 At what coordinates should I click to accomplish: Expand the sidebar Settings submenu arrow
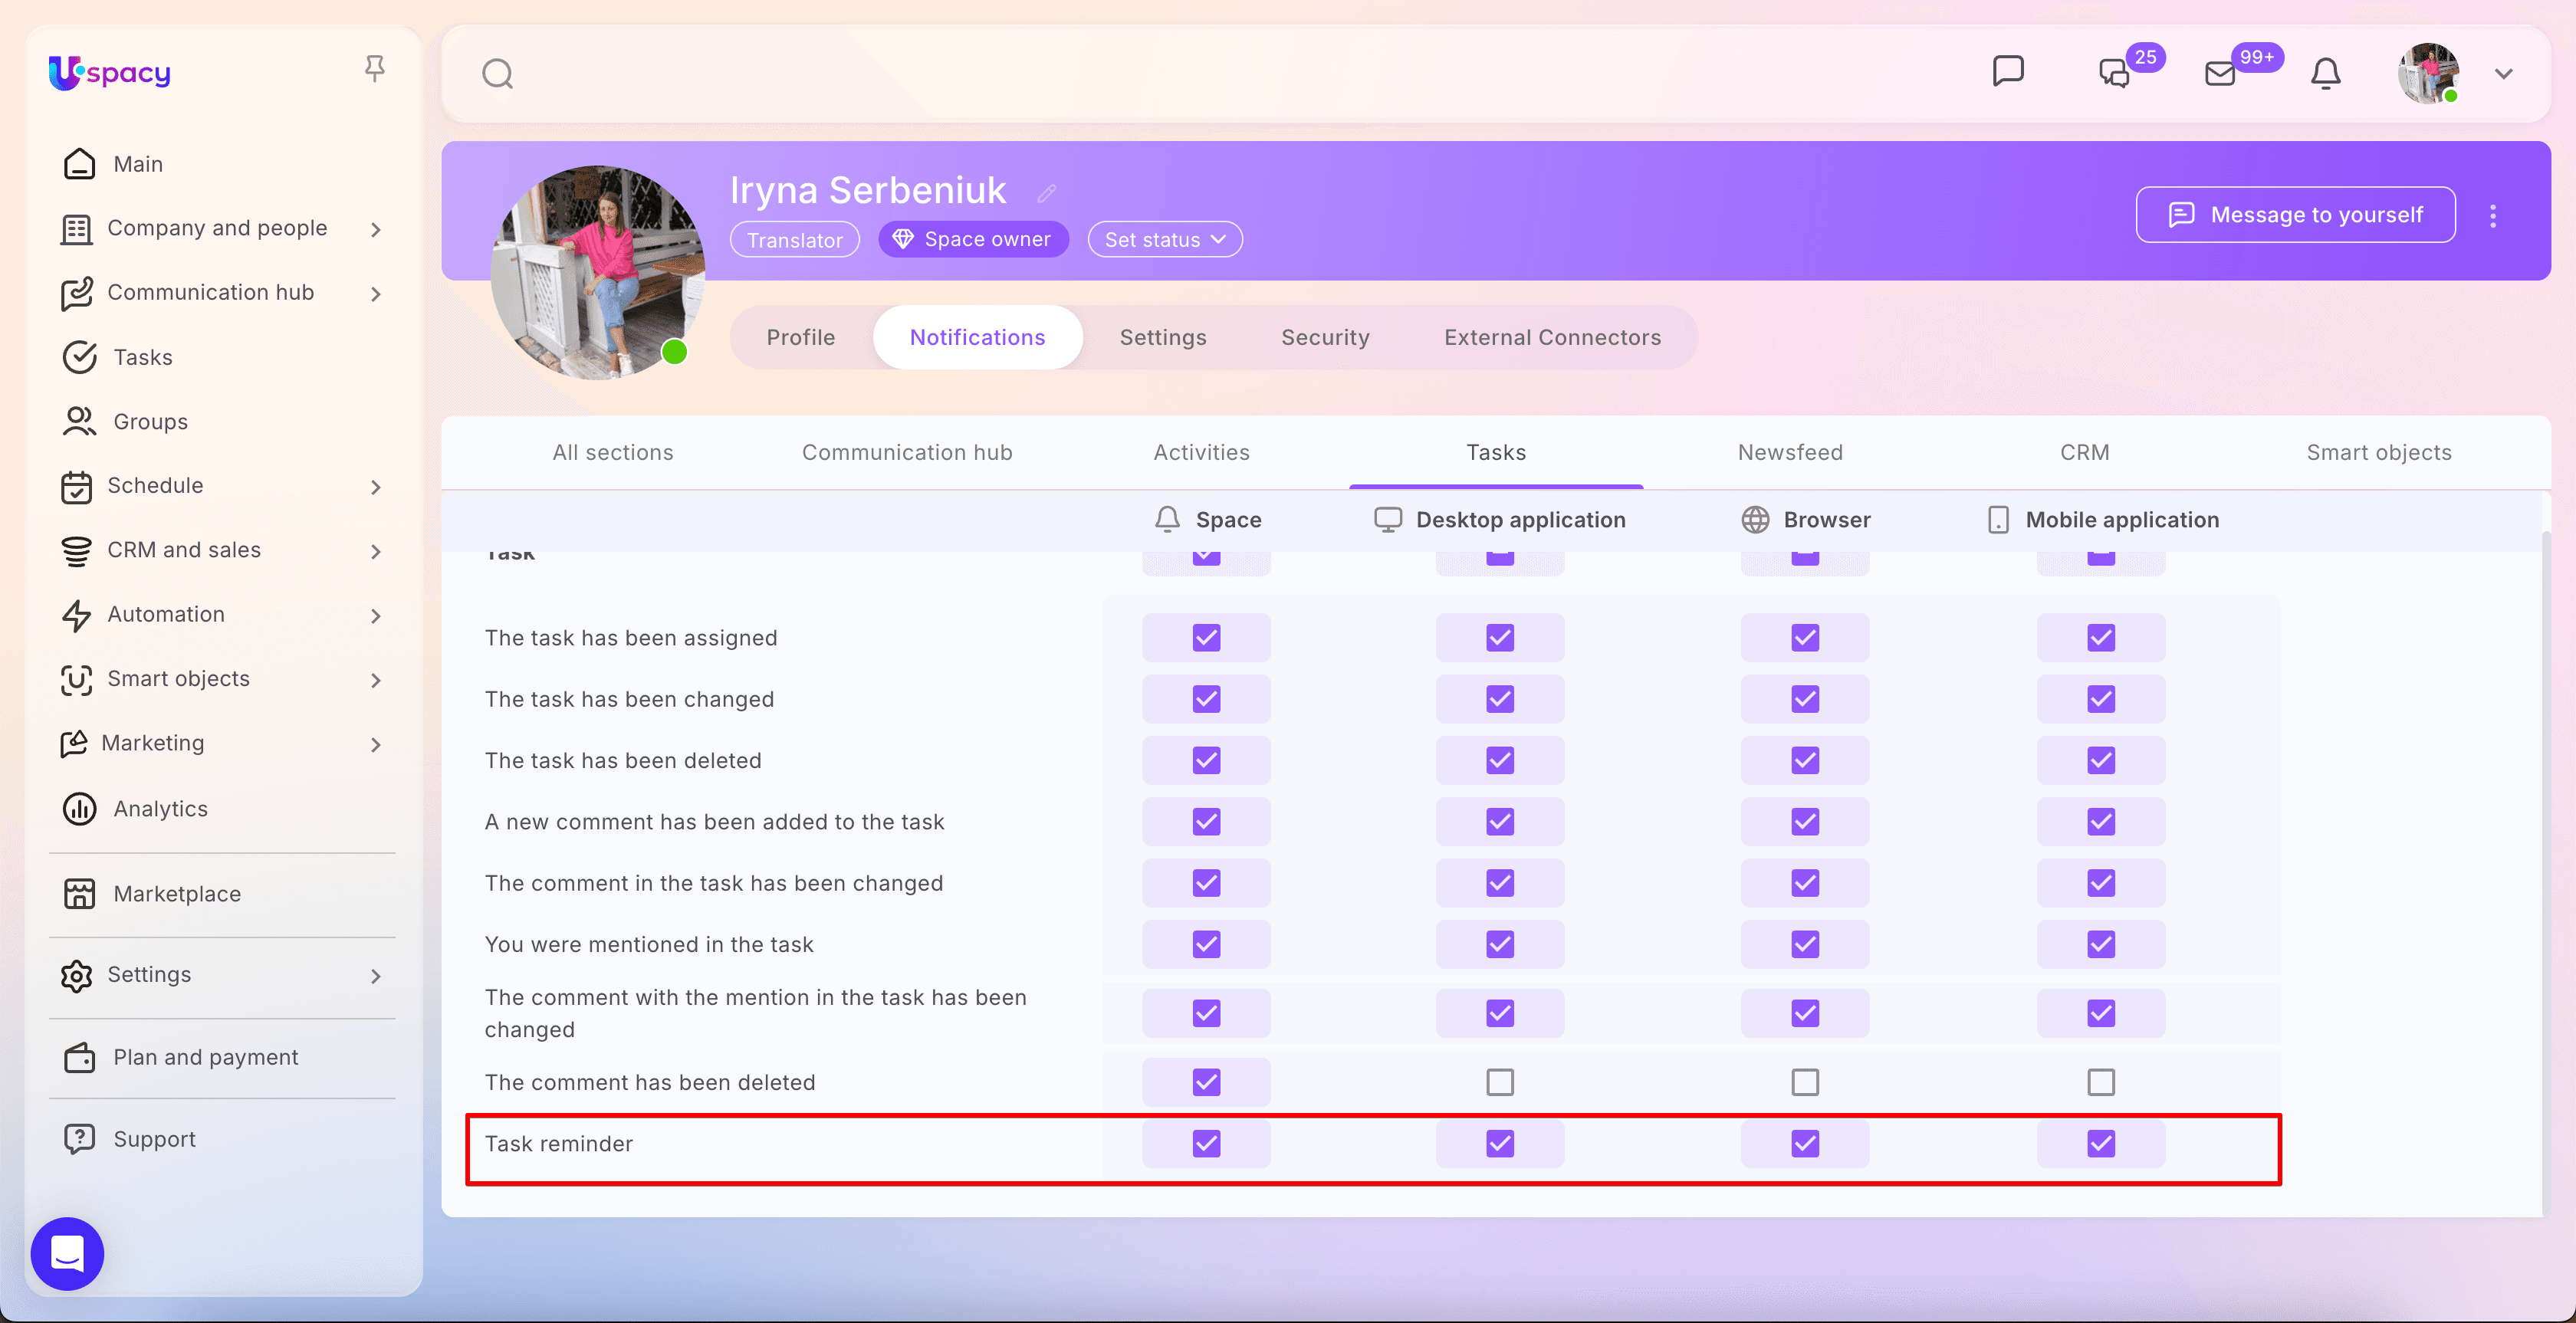[x=375, y=976]
